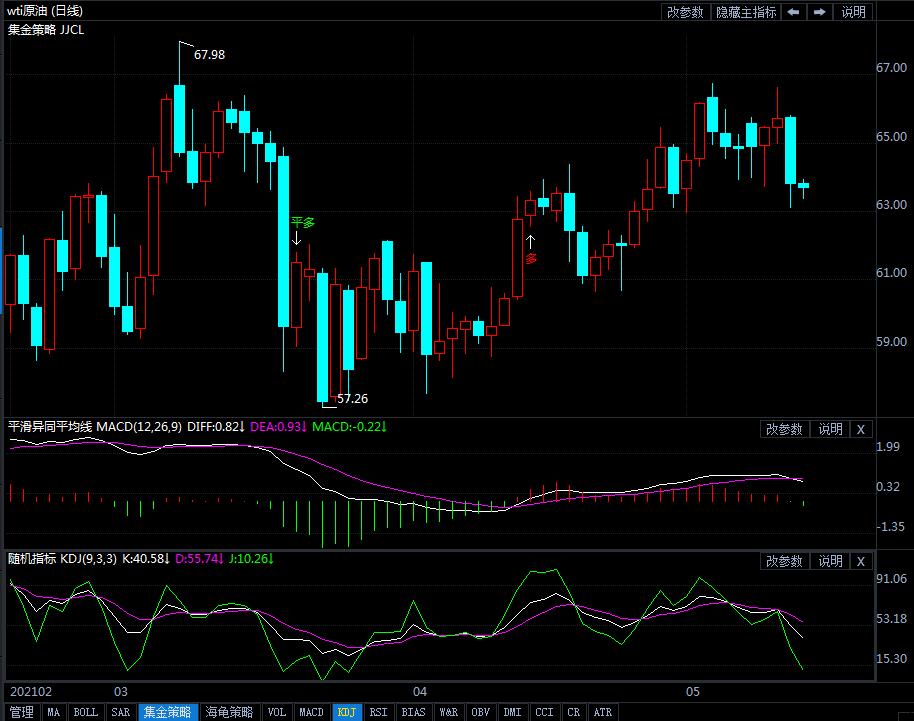Switch to the 海龟策略 tab

pos(229,712)
